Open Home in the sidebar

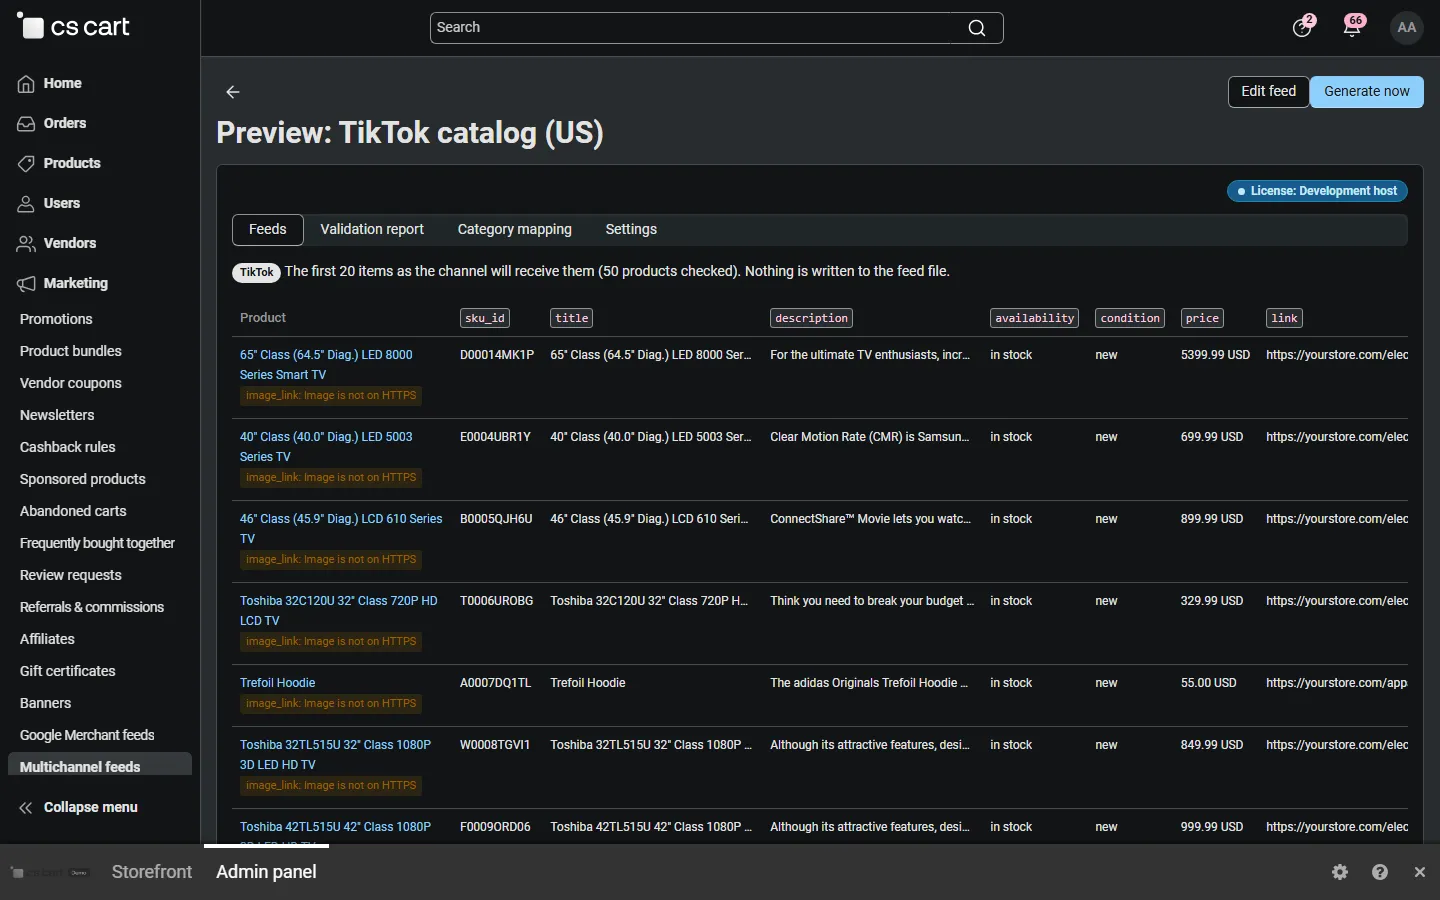[62, 83]
